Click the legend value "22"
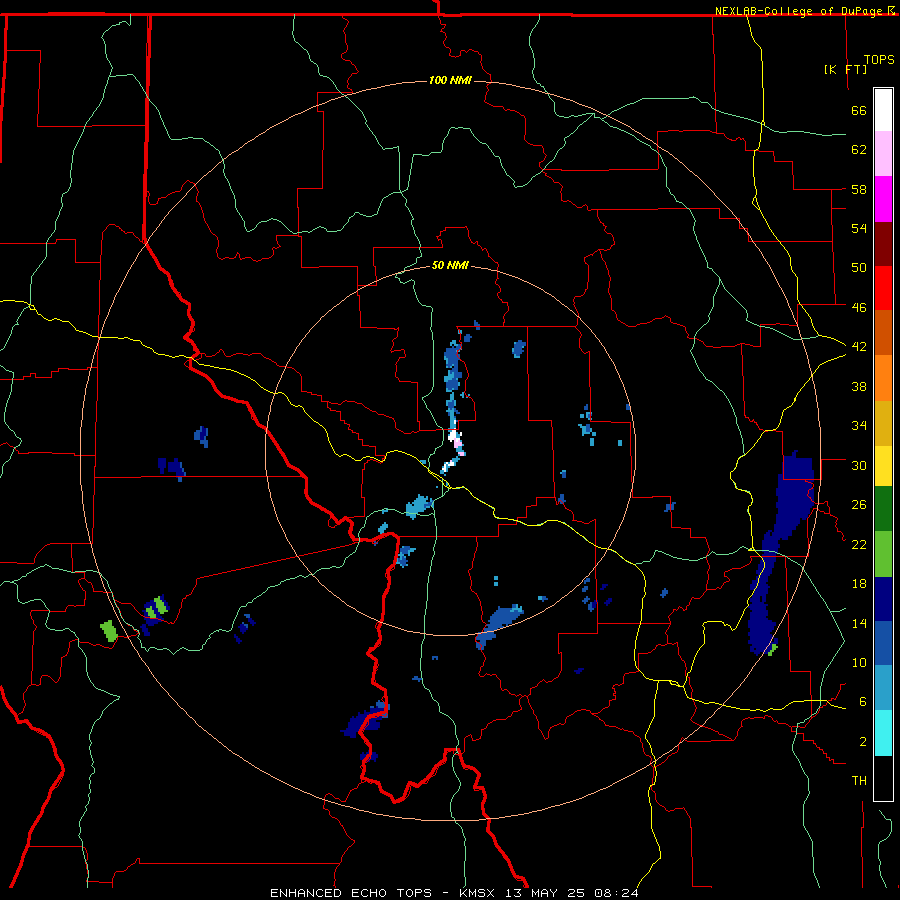This screenshot has width=900, height=900. tap(859, 544)
